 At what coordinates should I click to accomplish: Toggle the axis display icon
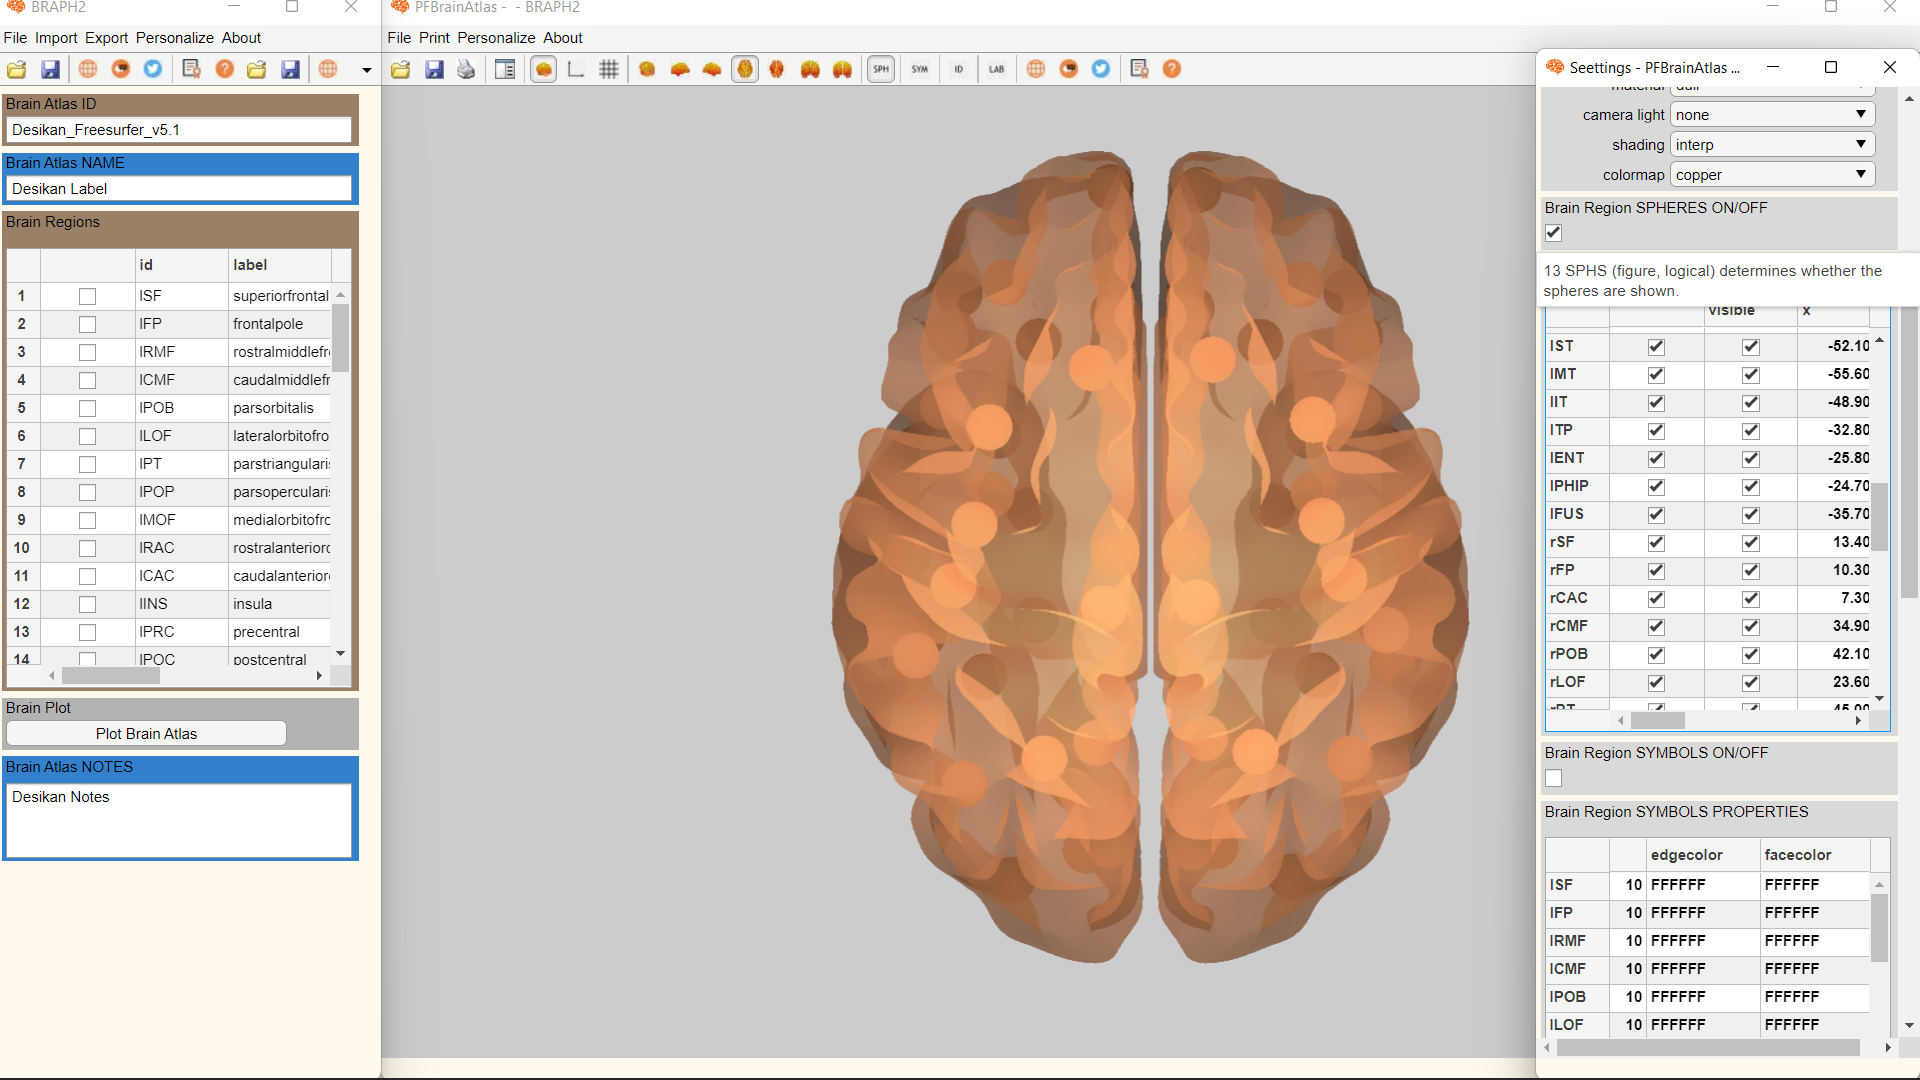576,69
